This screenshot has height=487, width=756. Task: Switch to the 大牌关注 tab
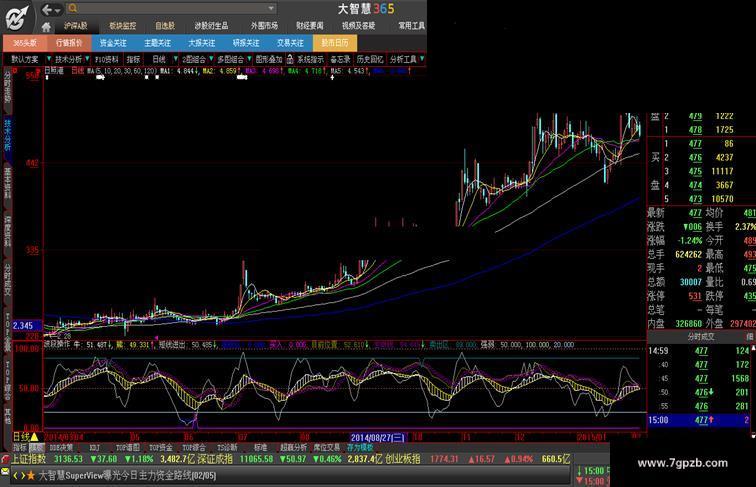202,43
